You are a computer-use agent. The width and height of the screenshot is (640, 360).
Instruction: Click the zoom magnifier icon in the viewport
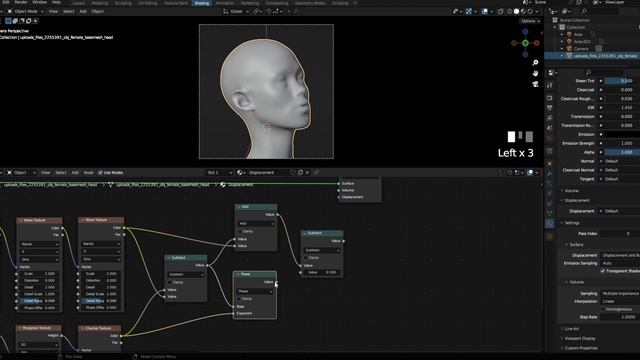pyautogui.click(x=535, y=62)
